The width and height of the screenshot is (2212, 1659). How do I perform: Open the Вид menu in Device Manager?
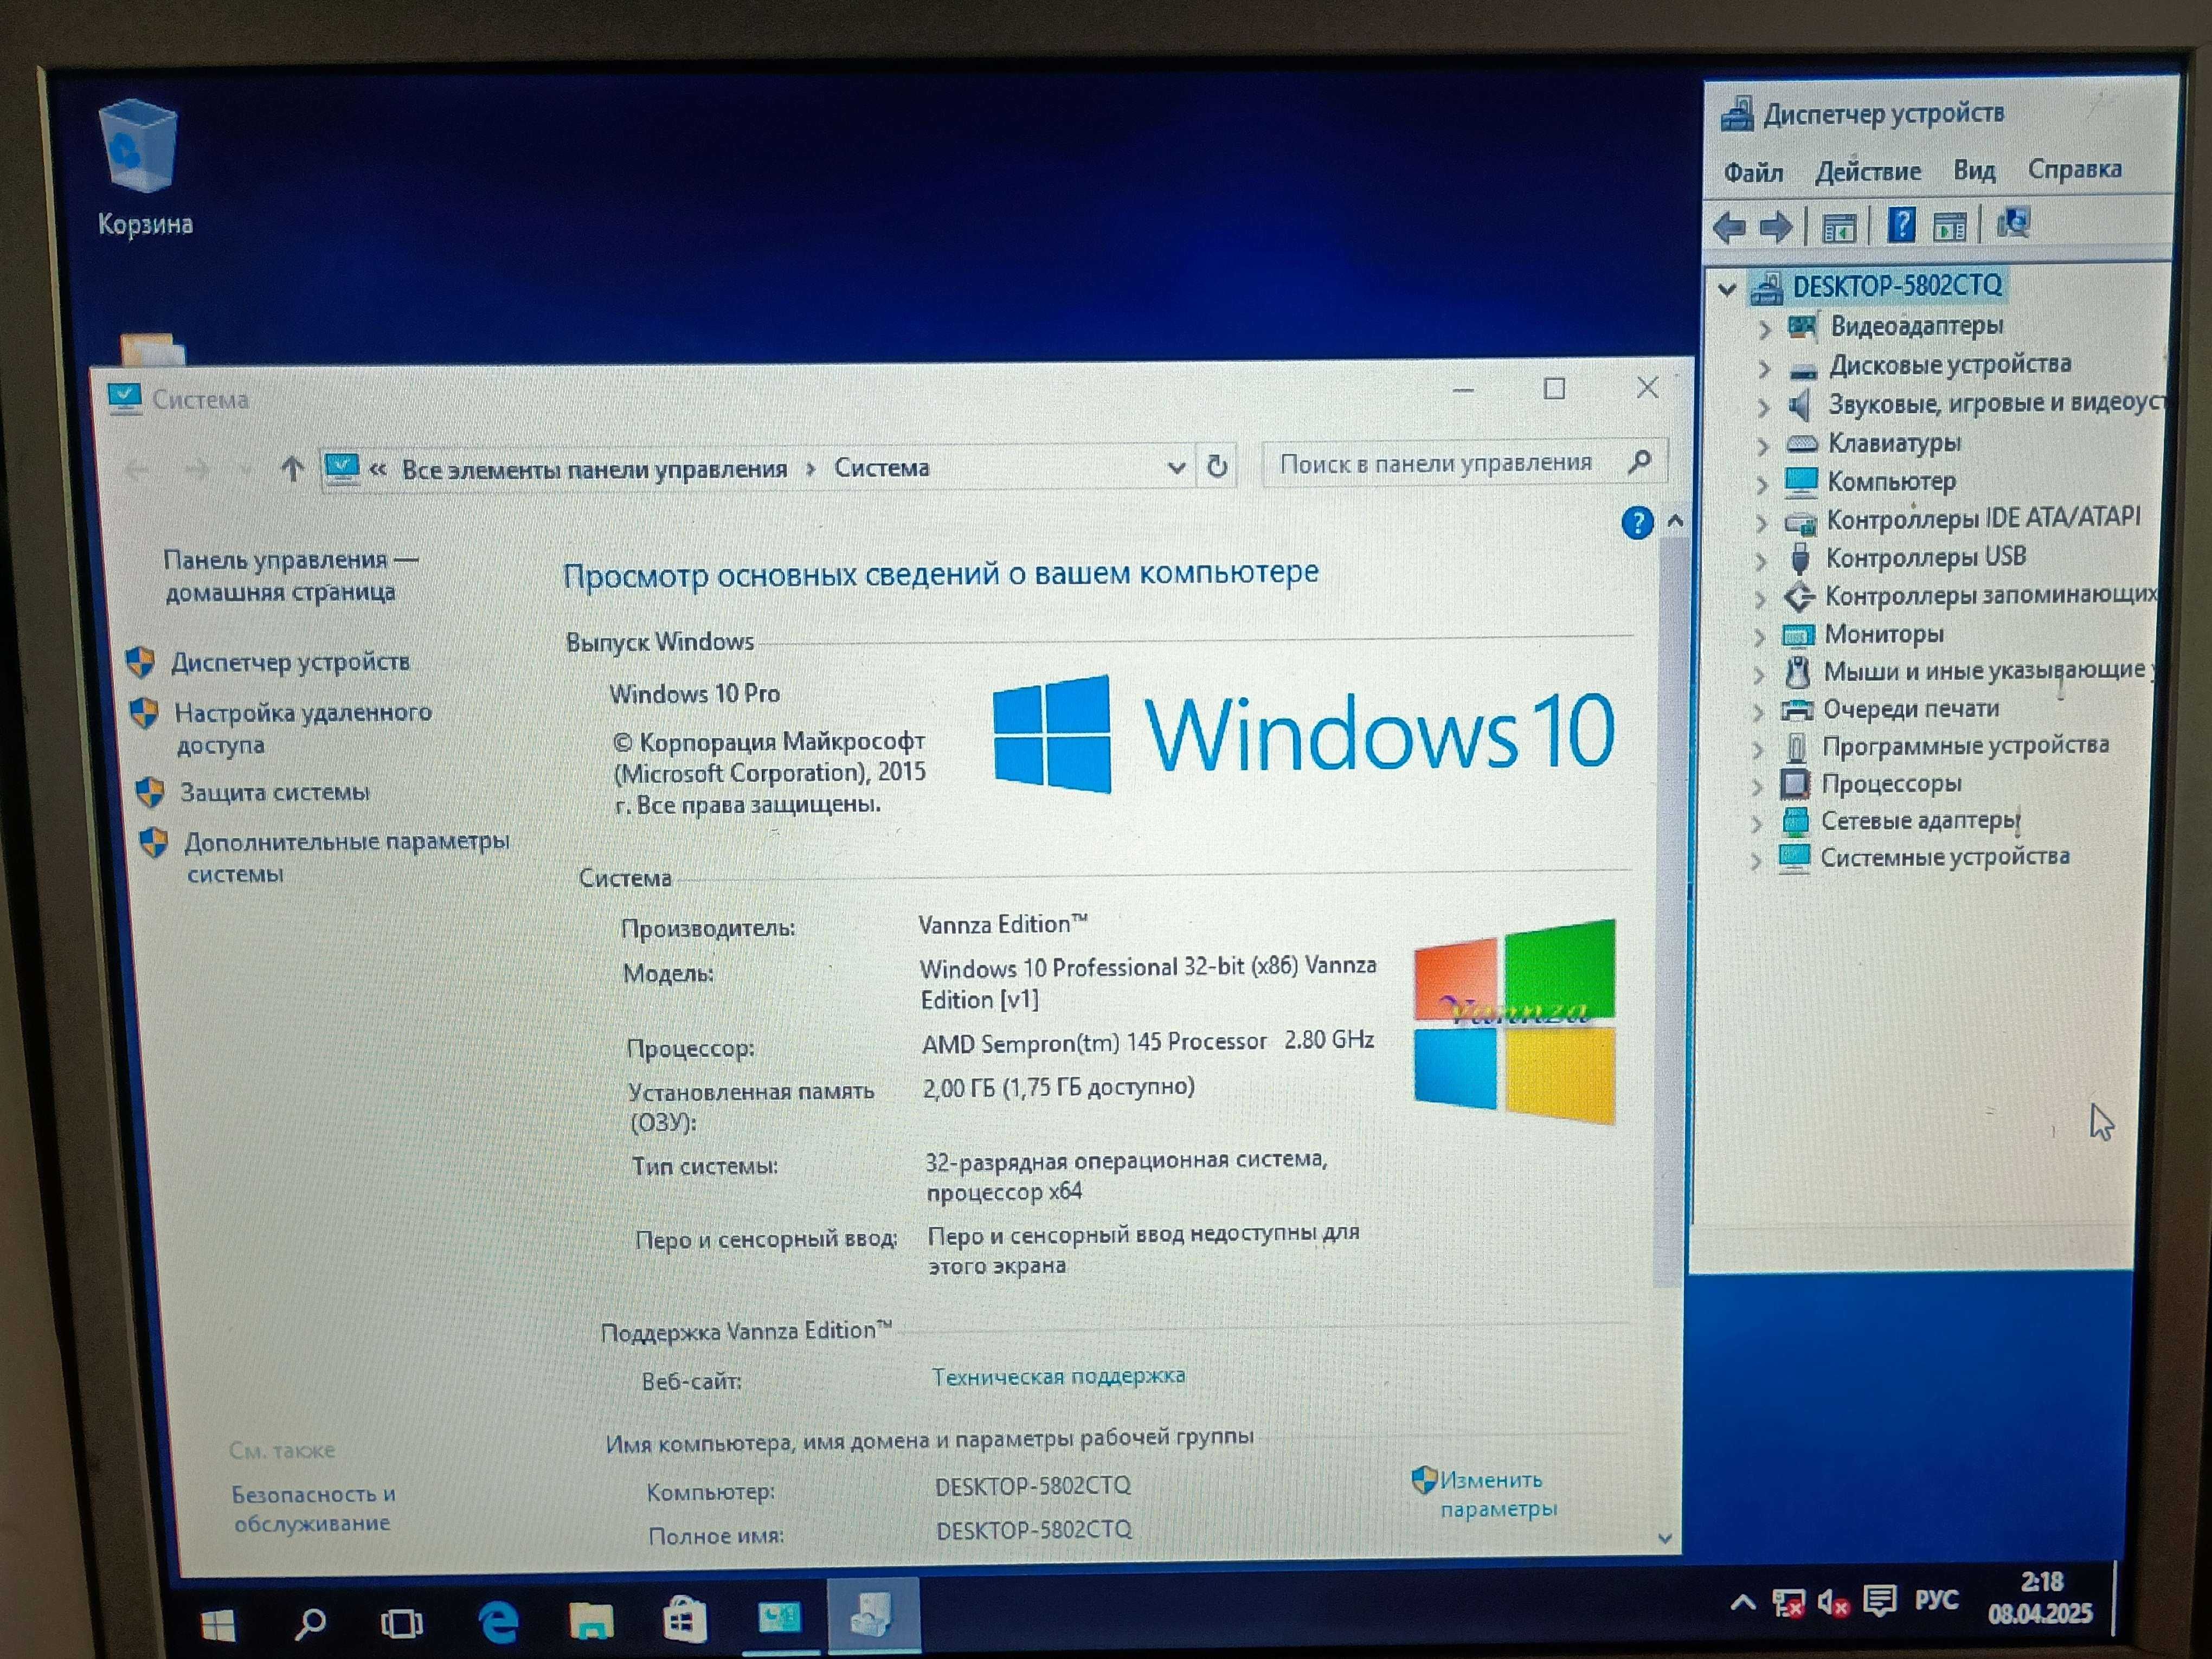(x=1974, y=171)
